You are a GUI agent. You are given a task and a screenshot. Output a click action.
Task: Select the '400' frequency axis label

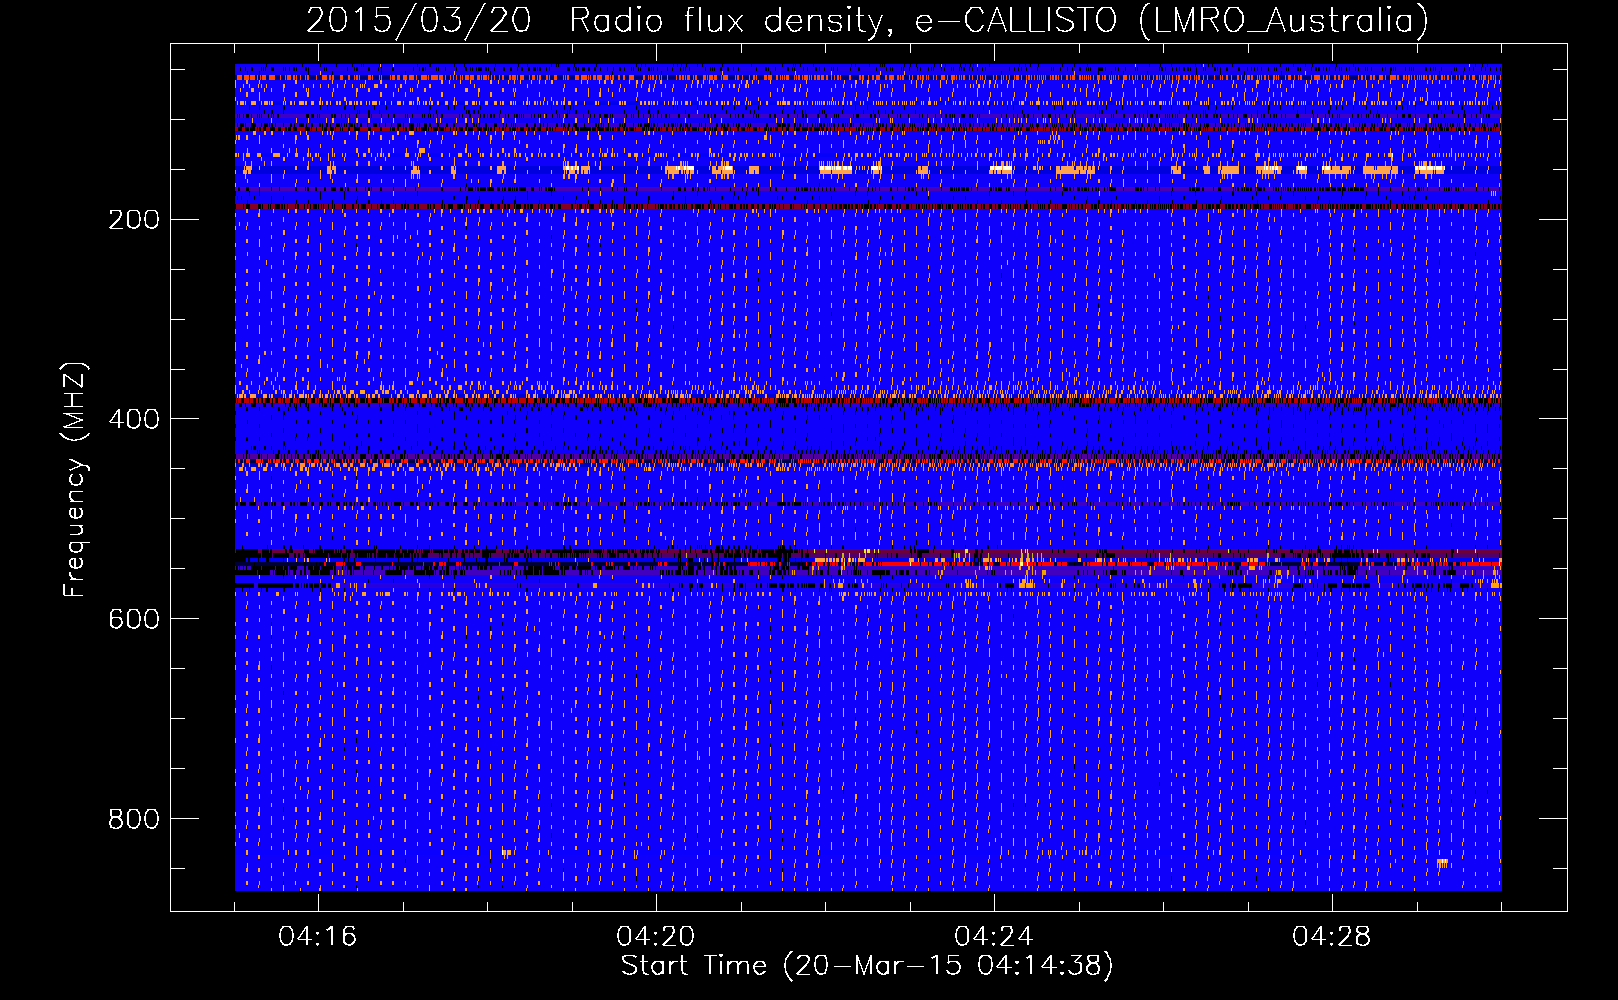pyautogui.click(x=134, y=420)
